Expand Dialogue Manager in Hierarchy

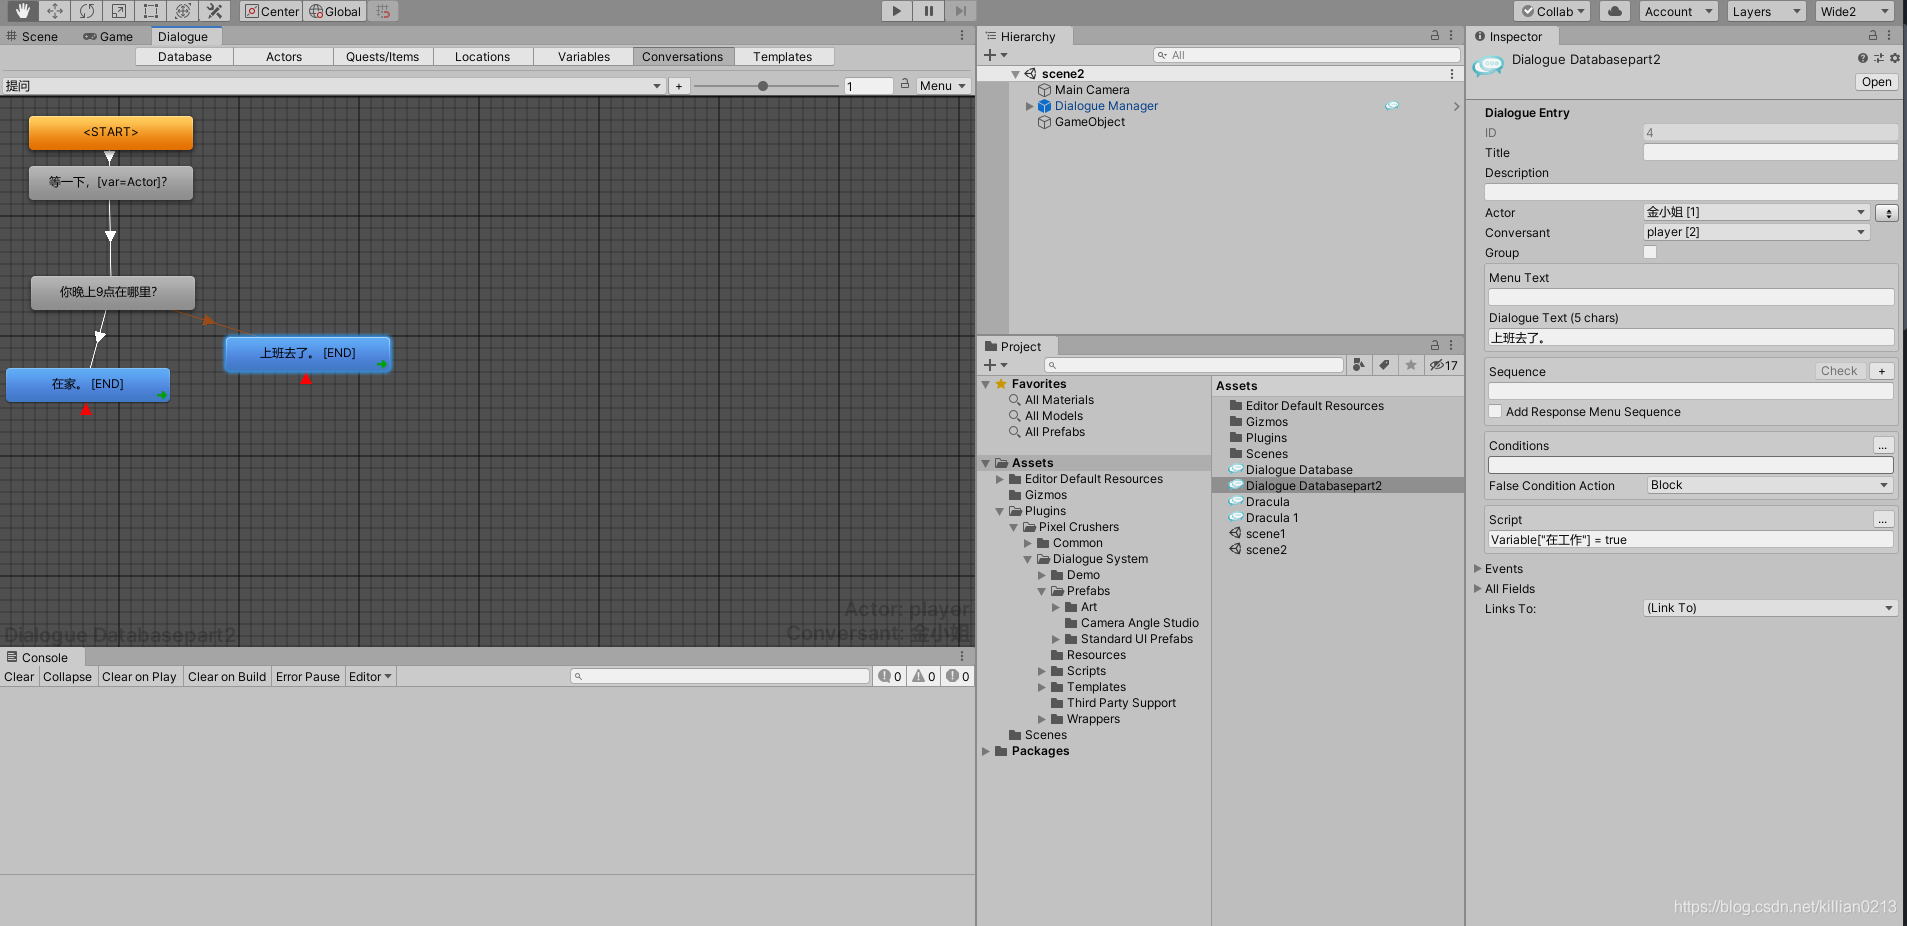[x=1030, y=106]
